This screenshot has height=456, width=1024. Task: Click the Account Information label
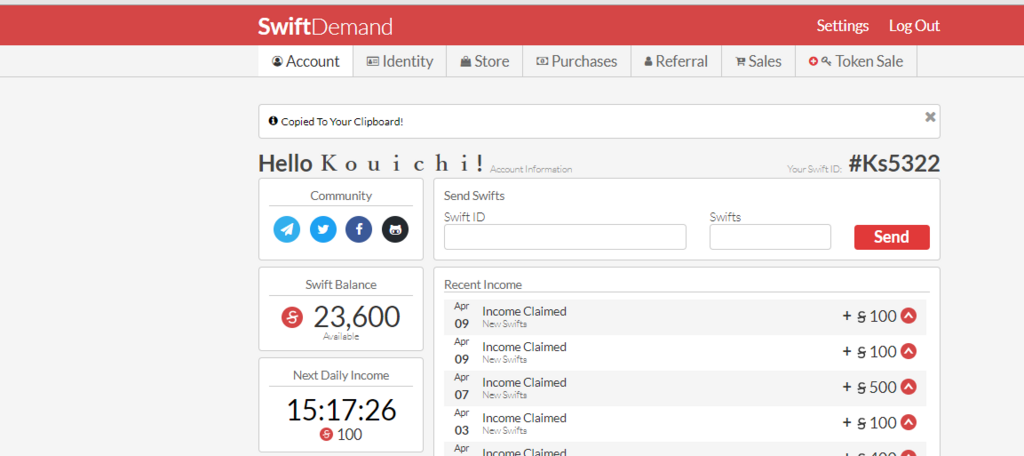pos(531,169)
